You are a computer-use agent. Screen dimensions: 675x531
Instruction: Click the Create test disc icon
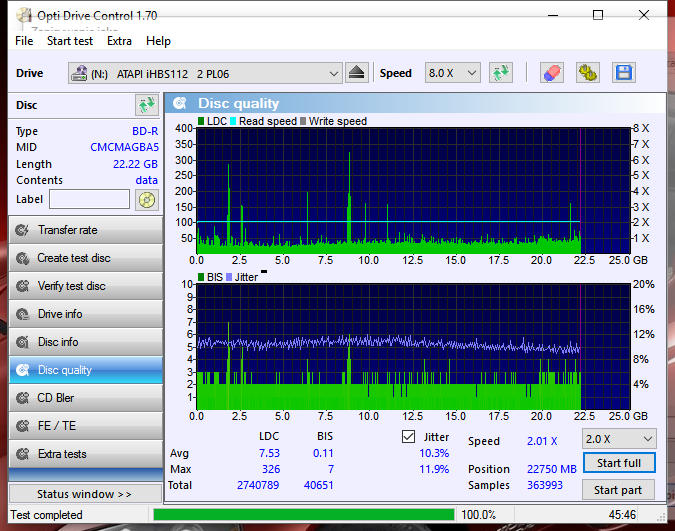click(x=22, y=258)
